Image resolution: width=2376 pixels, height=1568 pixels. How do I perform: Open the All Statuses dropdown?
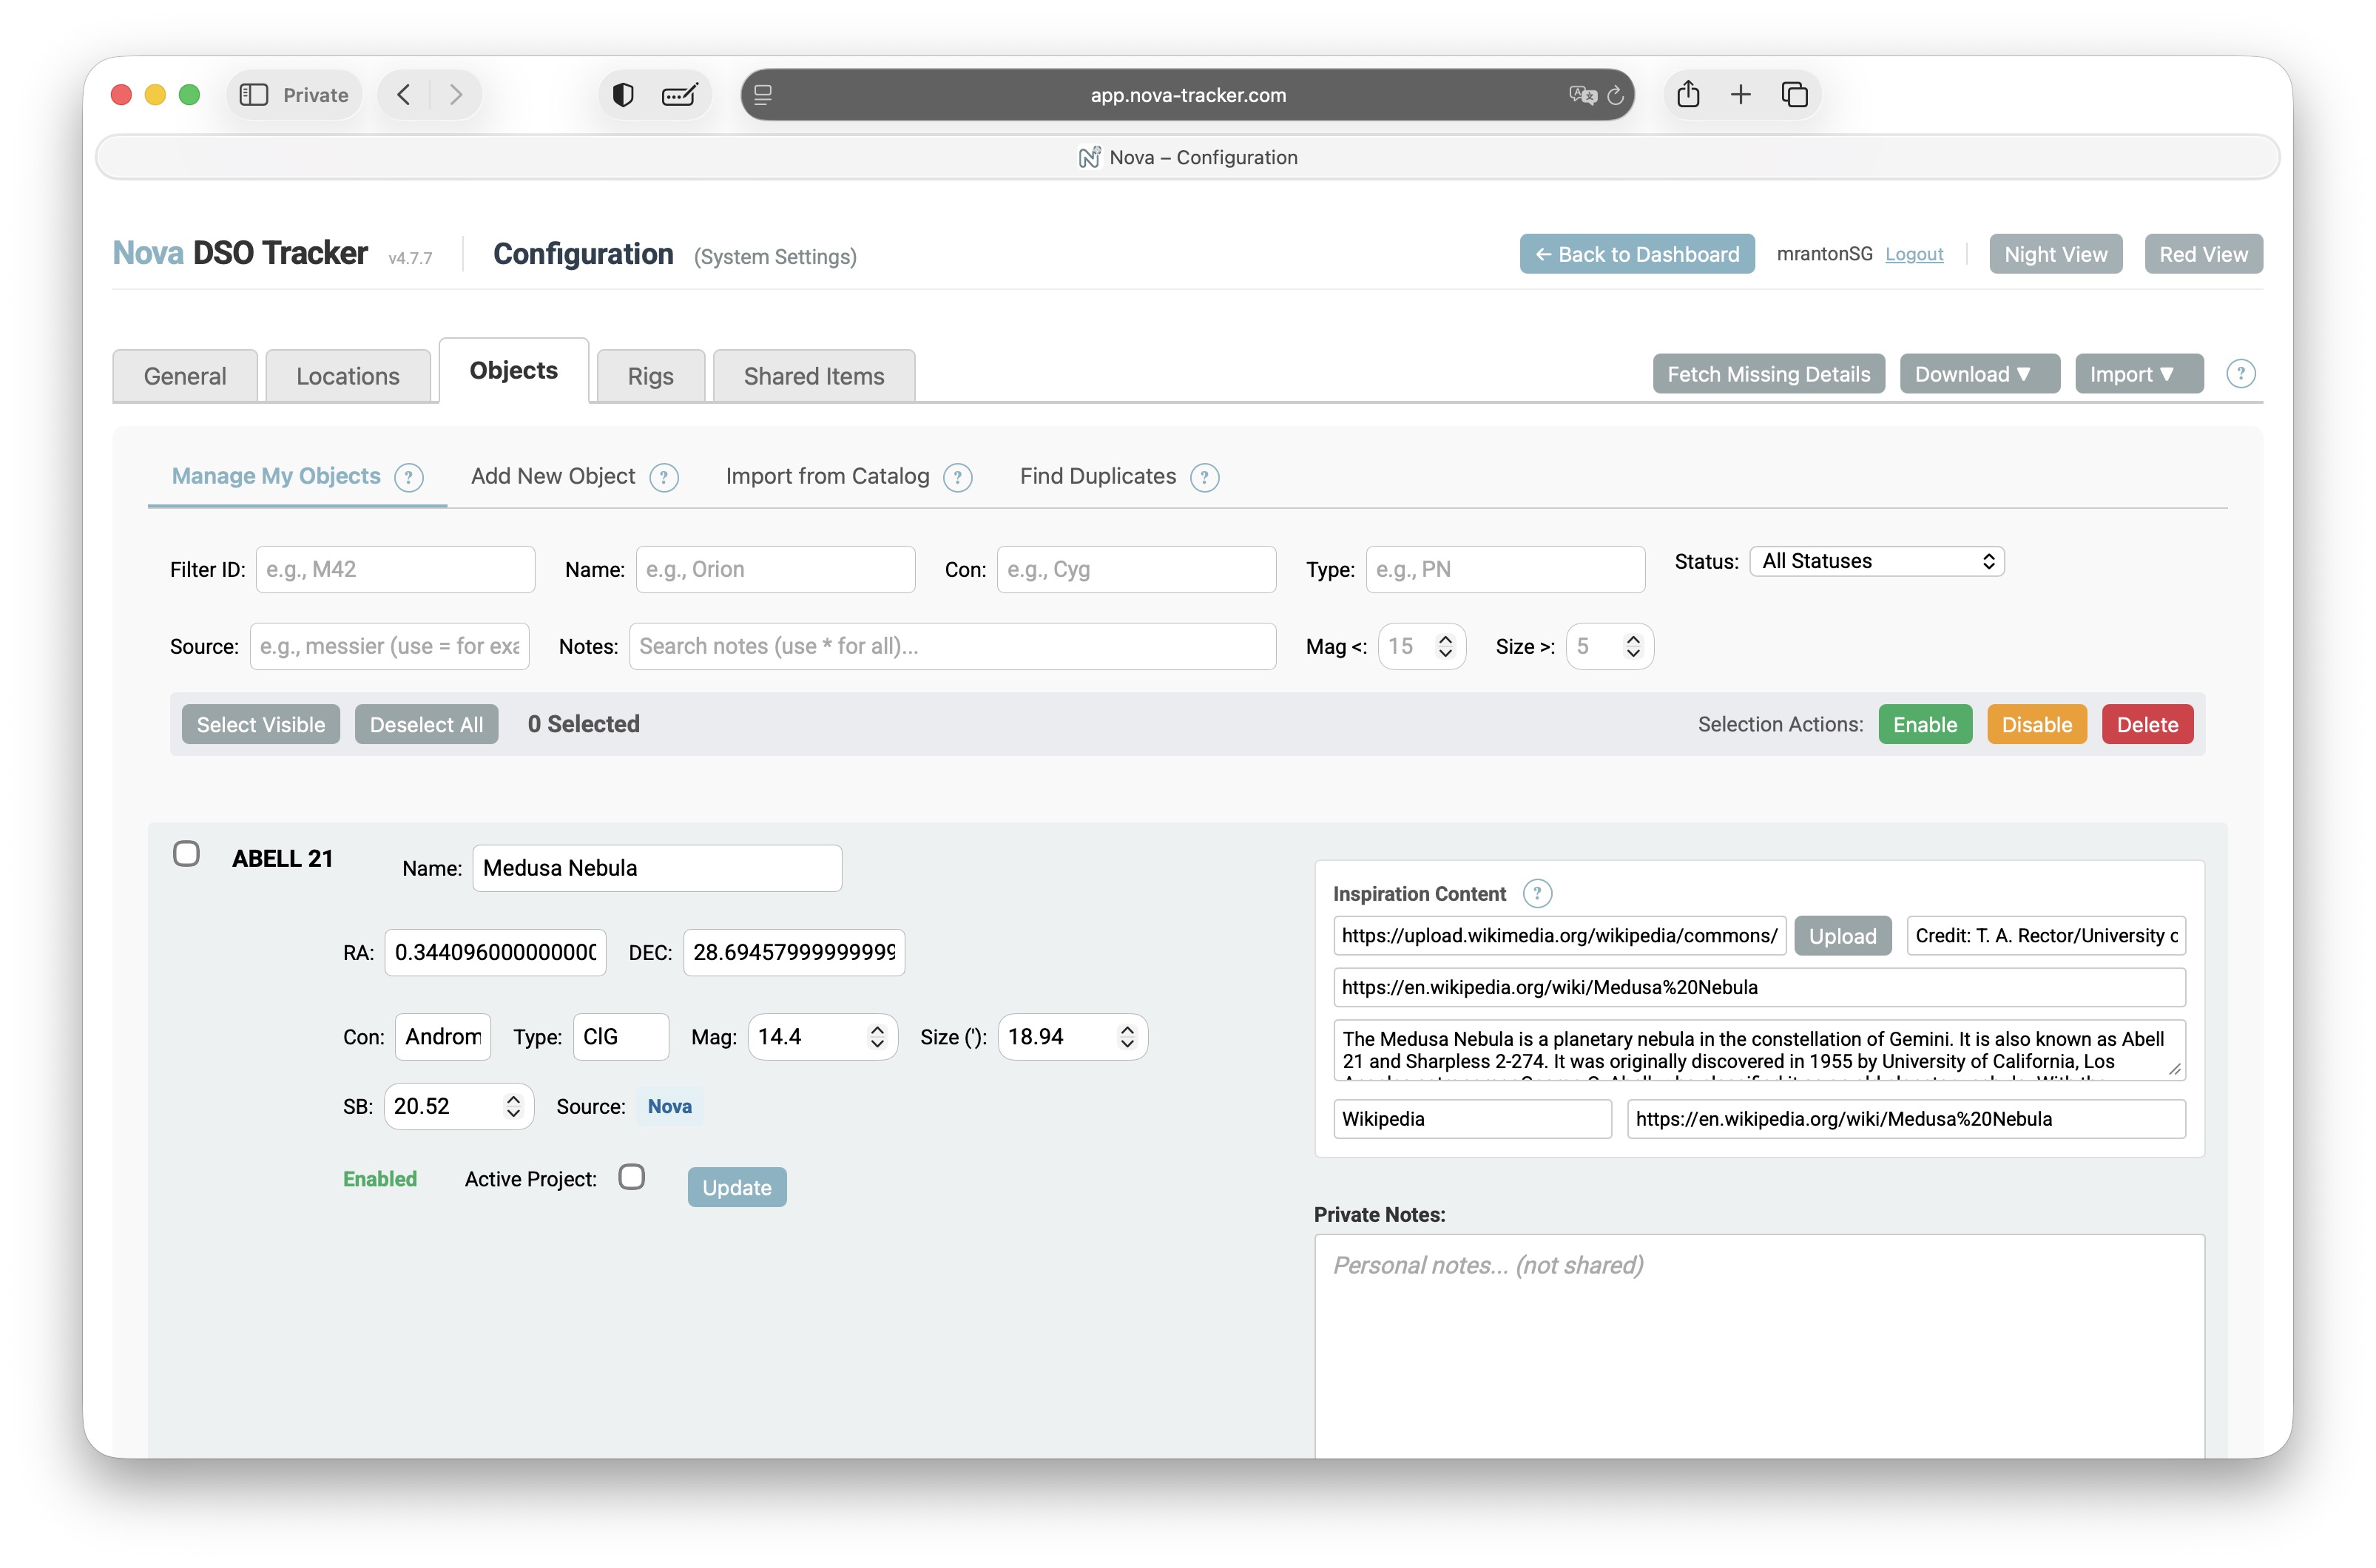click(x=1876, y=561)
